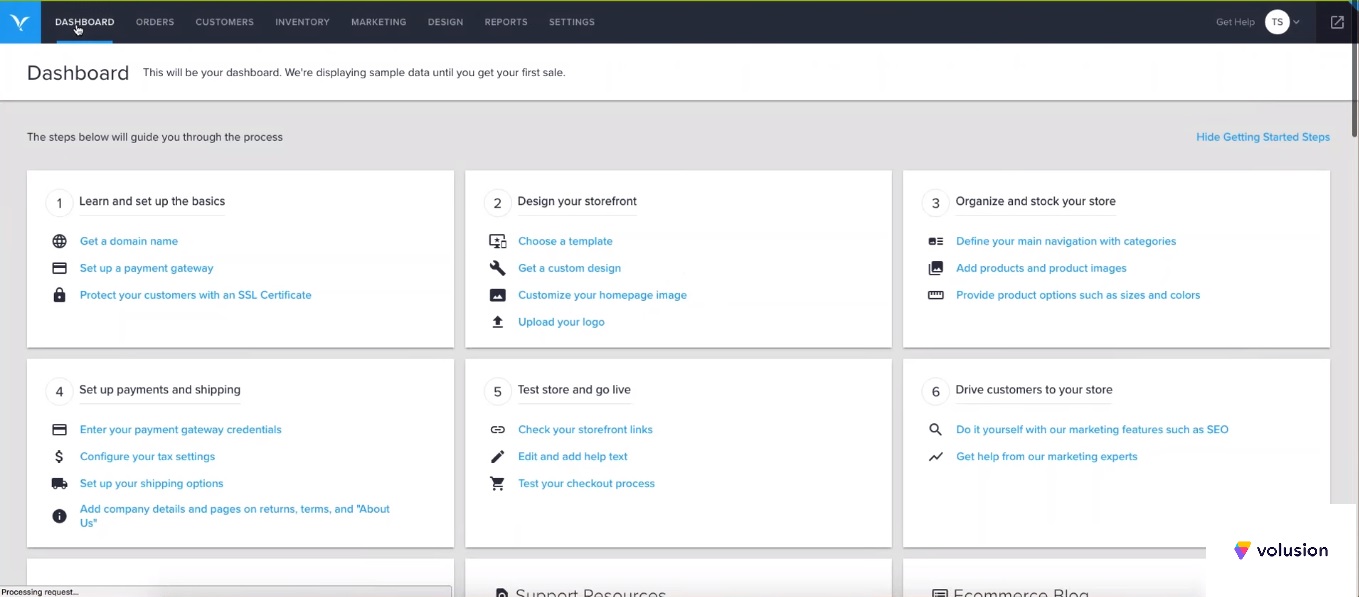Image resolution: width=1359 pixels, height=597 pixels.
Task: Click the Volusion logo icon in top-left
Action: click(x=20, y=22)
